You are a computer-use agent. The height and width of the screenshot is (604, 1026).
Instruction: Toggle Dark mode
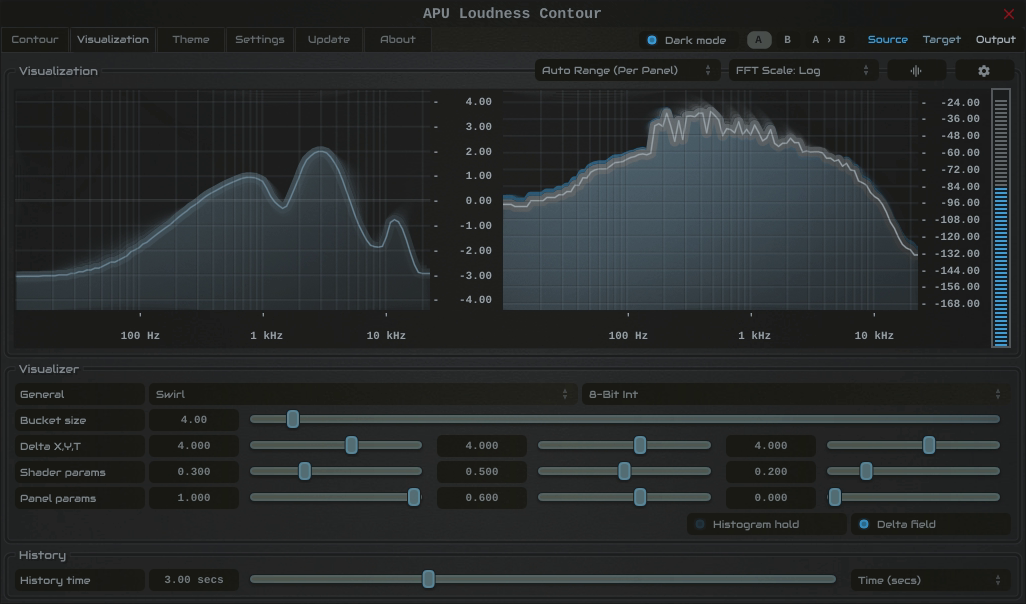(x=686, y=40)
